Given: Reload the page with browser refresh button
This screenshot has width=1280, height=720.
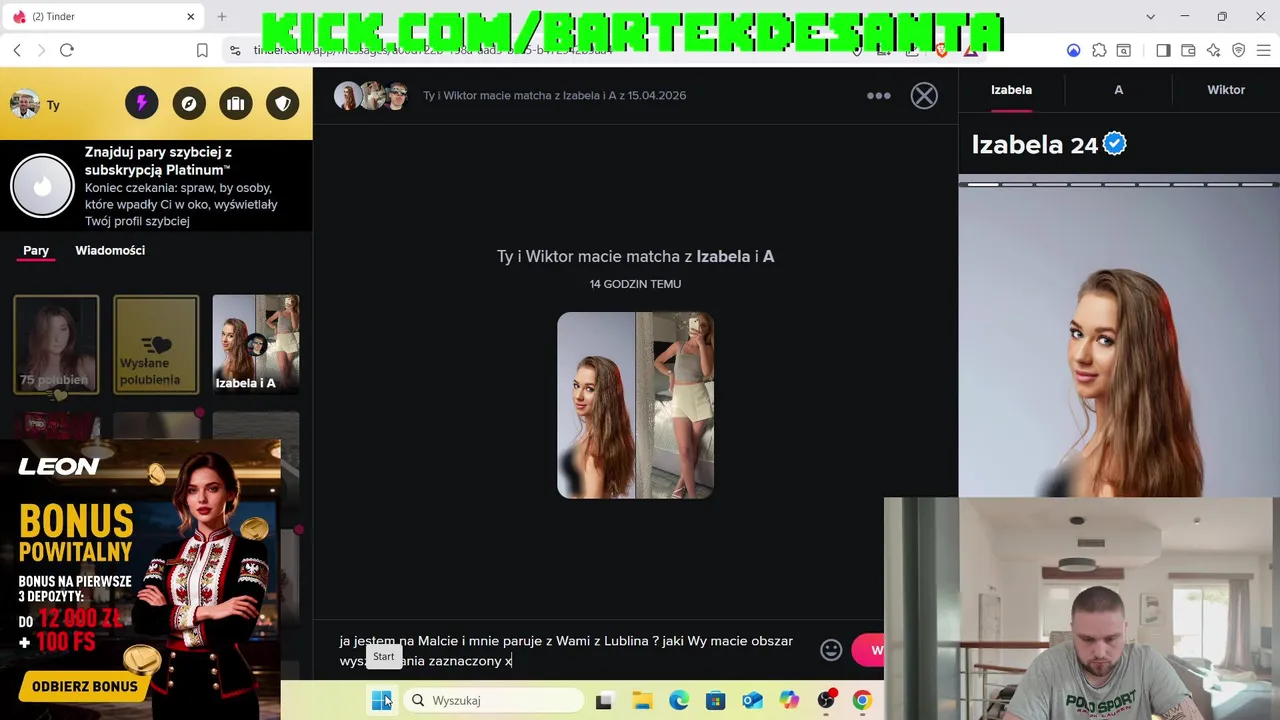Looking at the screenshot, I should pos(67,50).
